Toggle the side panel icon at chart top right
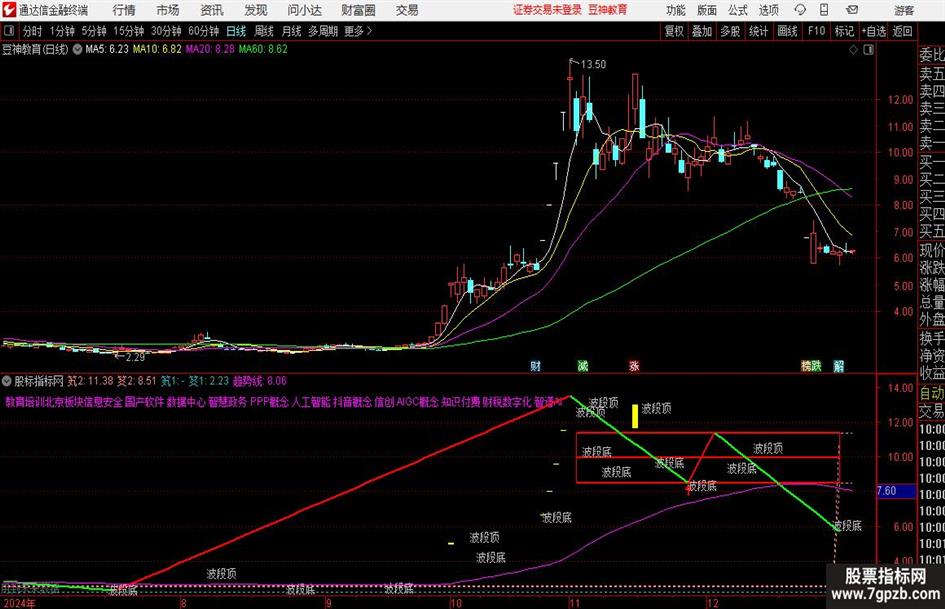945x609 pixels. click(x=868, y=50)
